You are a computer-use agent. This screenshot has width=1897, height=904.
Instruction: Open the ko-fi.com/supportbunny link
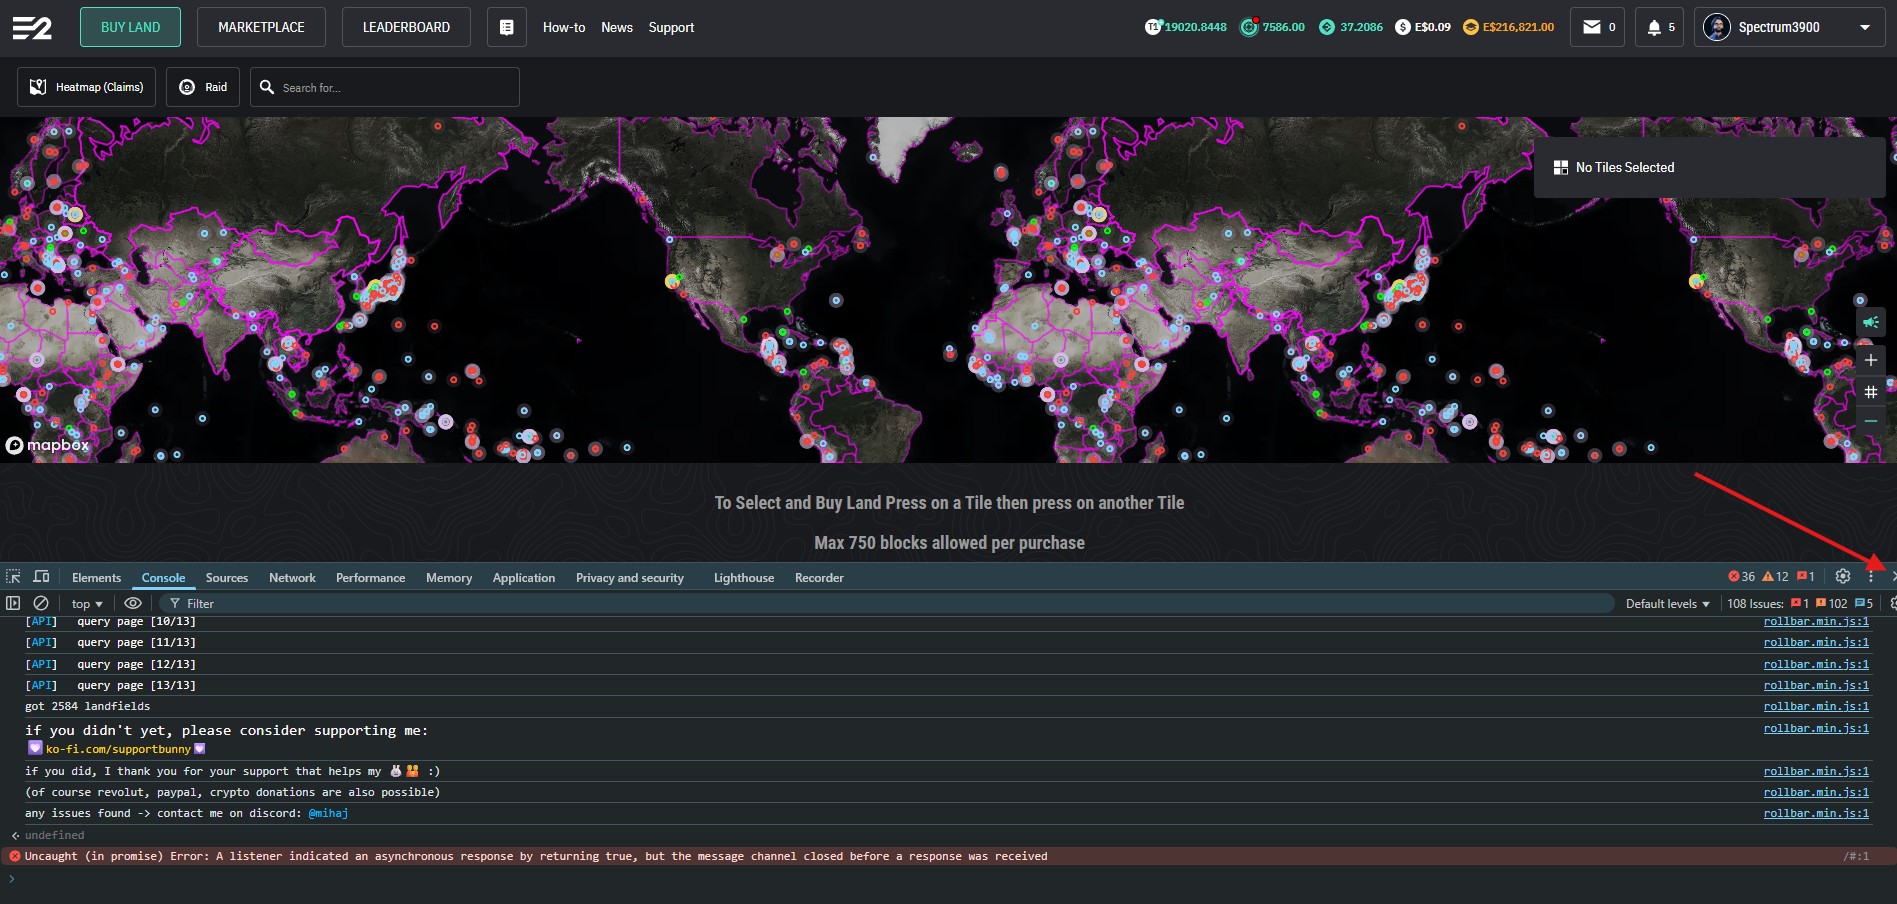point(118,749)
